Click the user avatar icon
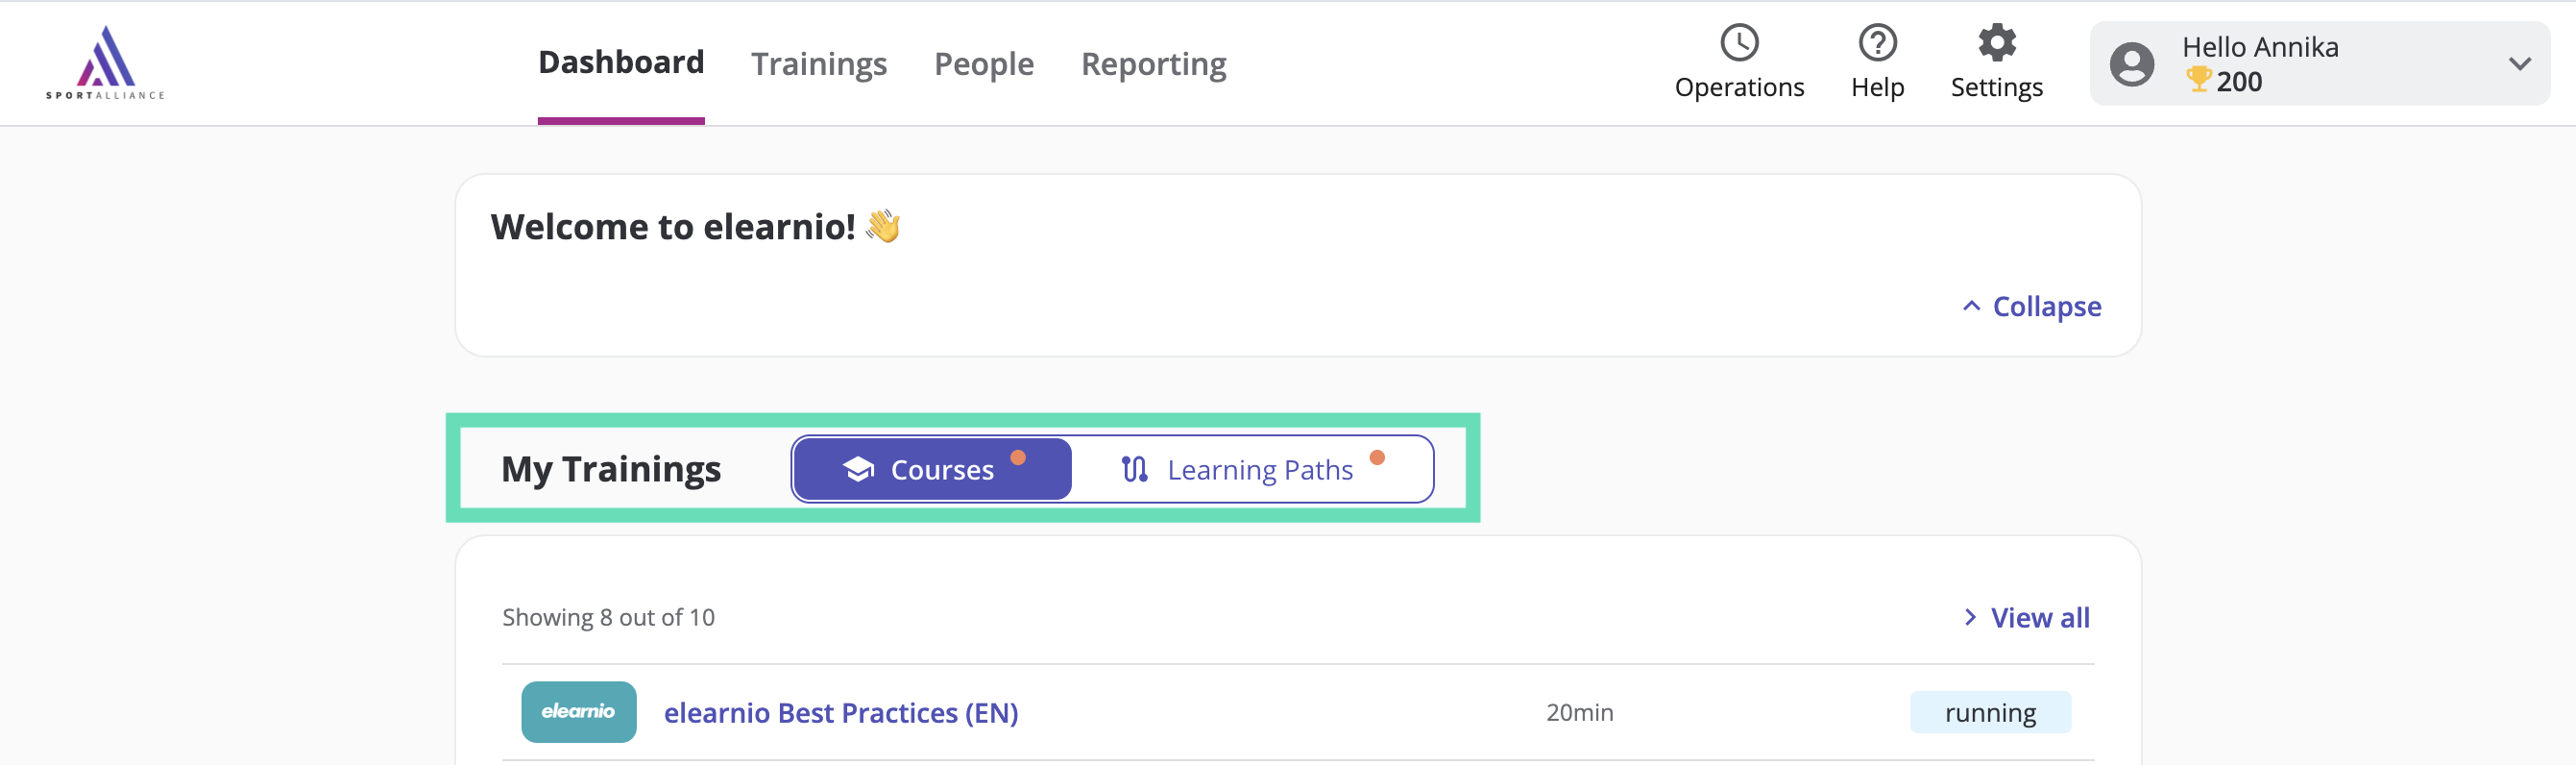The image size is (2576, 765). [2131, 64]
